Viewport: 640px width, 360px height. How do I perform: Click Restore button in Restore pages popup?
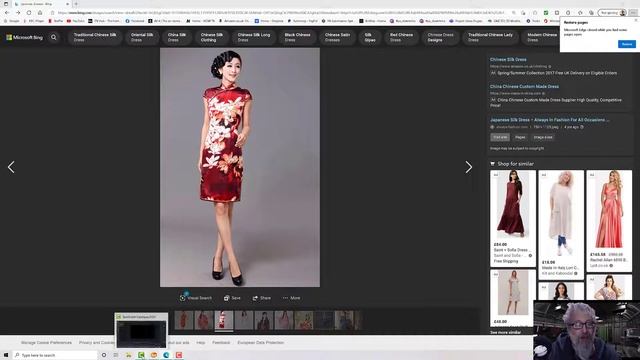point(627,44)
